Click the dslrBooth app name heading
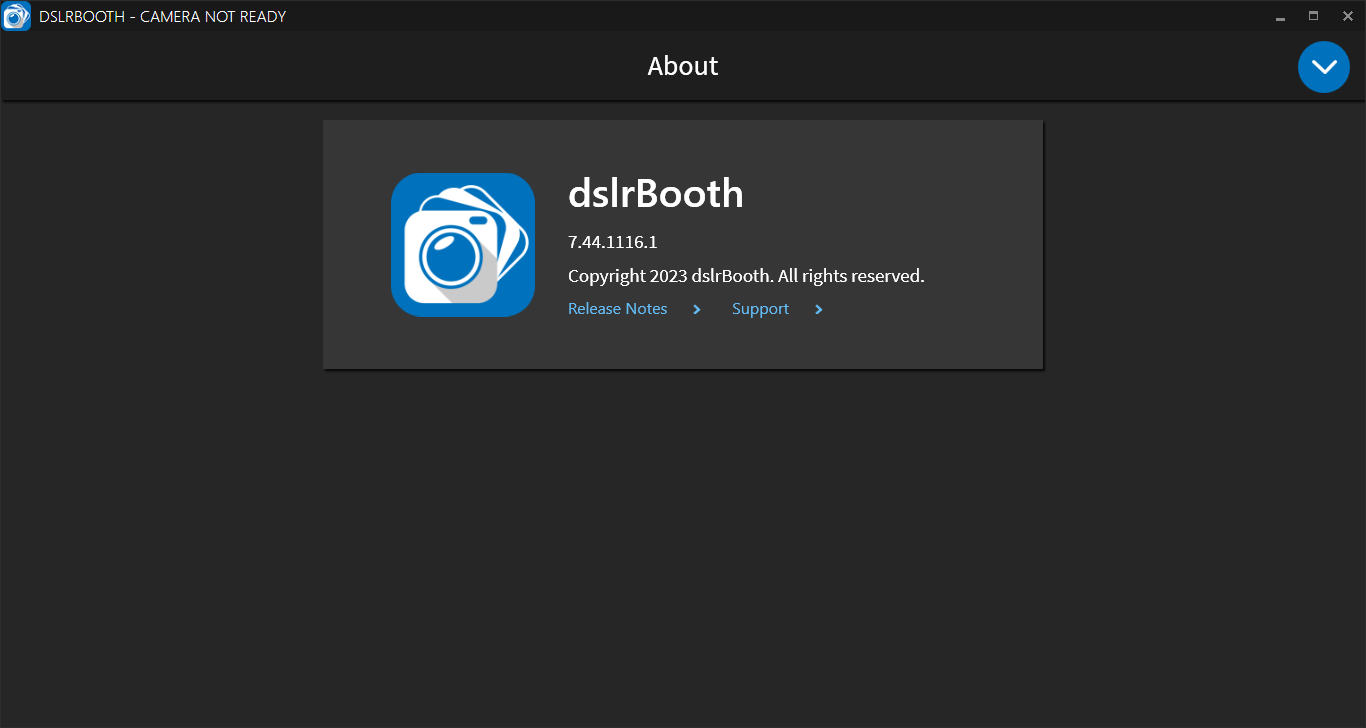The image size is (1366, 728). click(x=656, y=194)
